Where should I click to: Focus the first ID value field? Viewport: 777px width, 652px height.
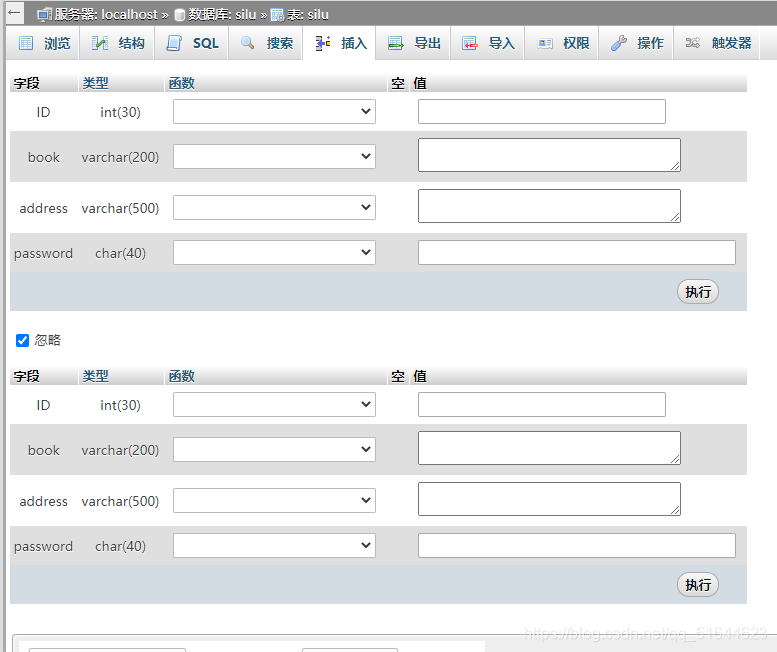pyautogui.click(x=542, y=111)
